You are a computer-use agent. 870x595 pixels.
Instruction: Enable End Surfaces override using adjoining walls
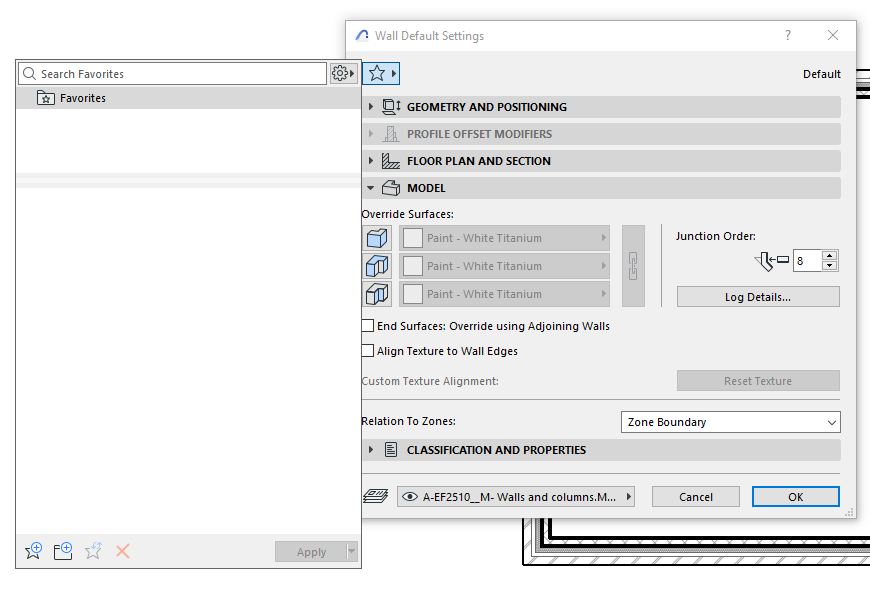point(368,326)
